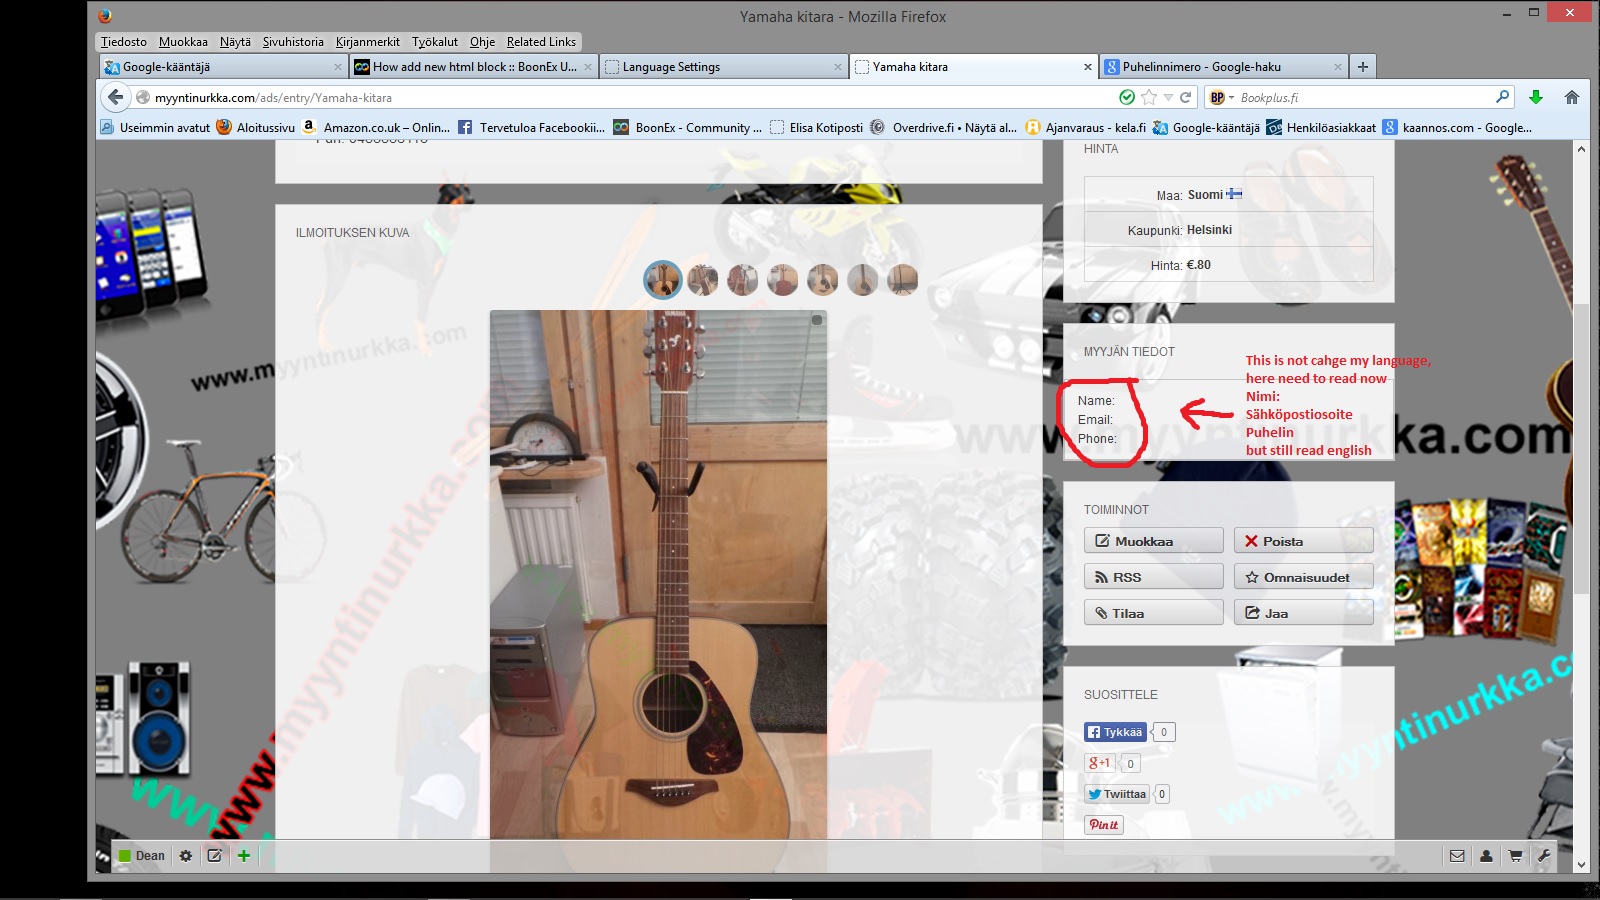Open the Related Links menu

pos(541,42)
